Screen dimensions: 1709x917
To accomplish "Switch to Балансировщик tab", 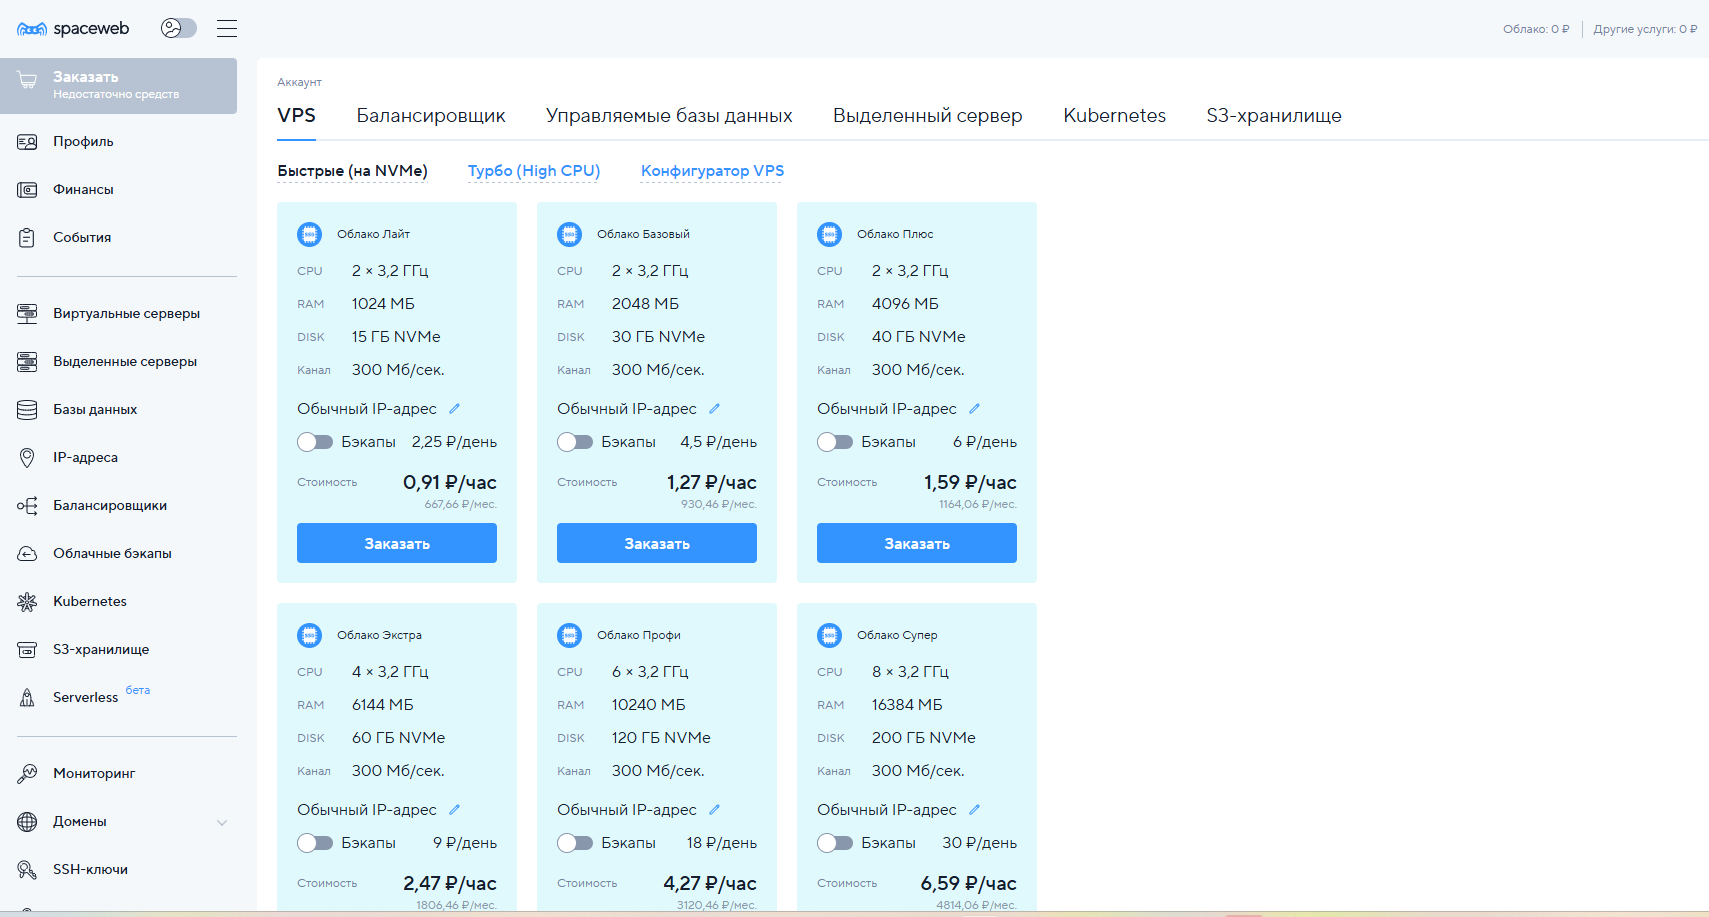I will [431, 116].
